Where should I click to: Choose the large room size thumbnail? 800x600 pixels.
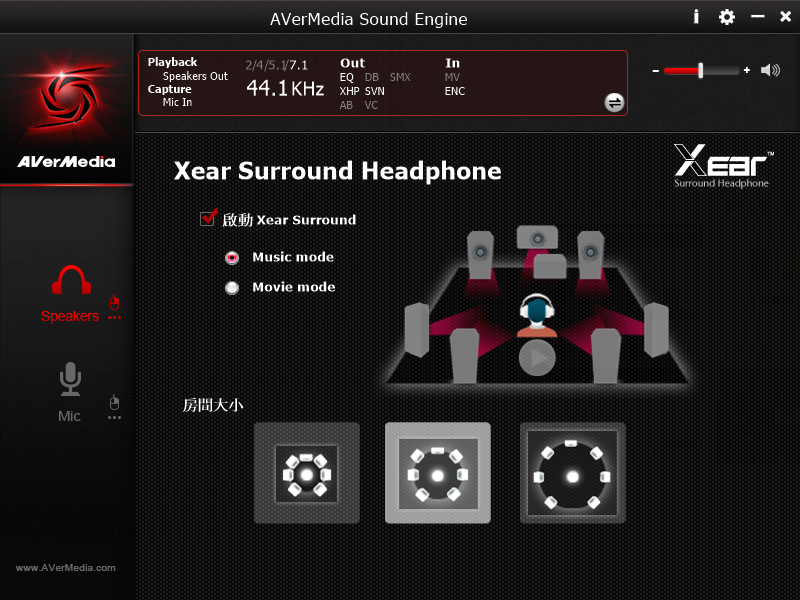pos(572,473)
